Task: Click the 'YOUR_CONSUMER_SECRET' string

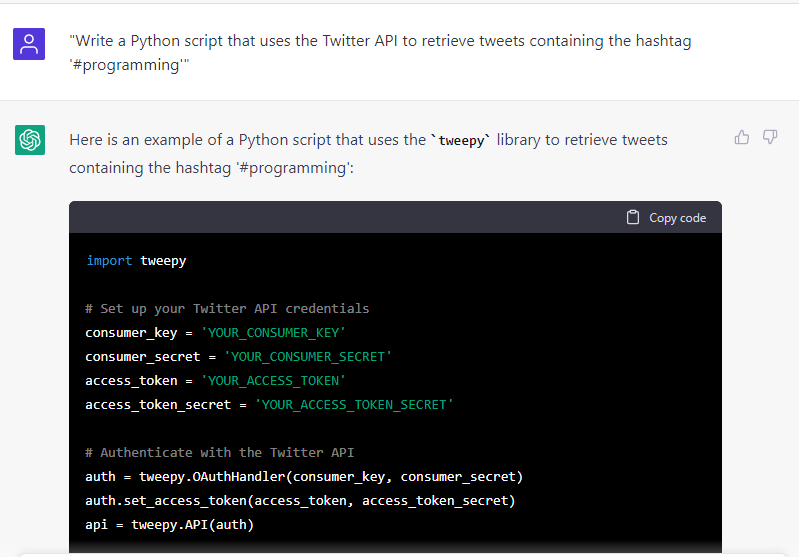Action: [308, 357]
